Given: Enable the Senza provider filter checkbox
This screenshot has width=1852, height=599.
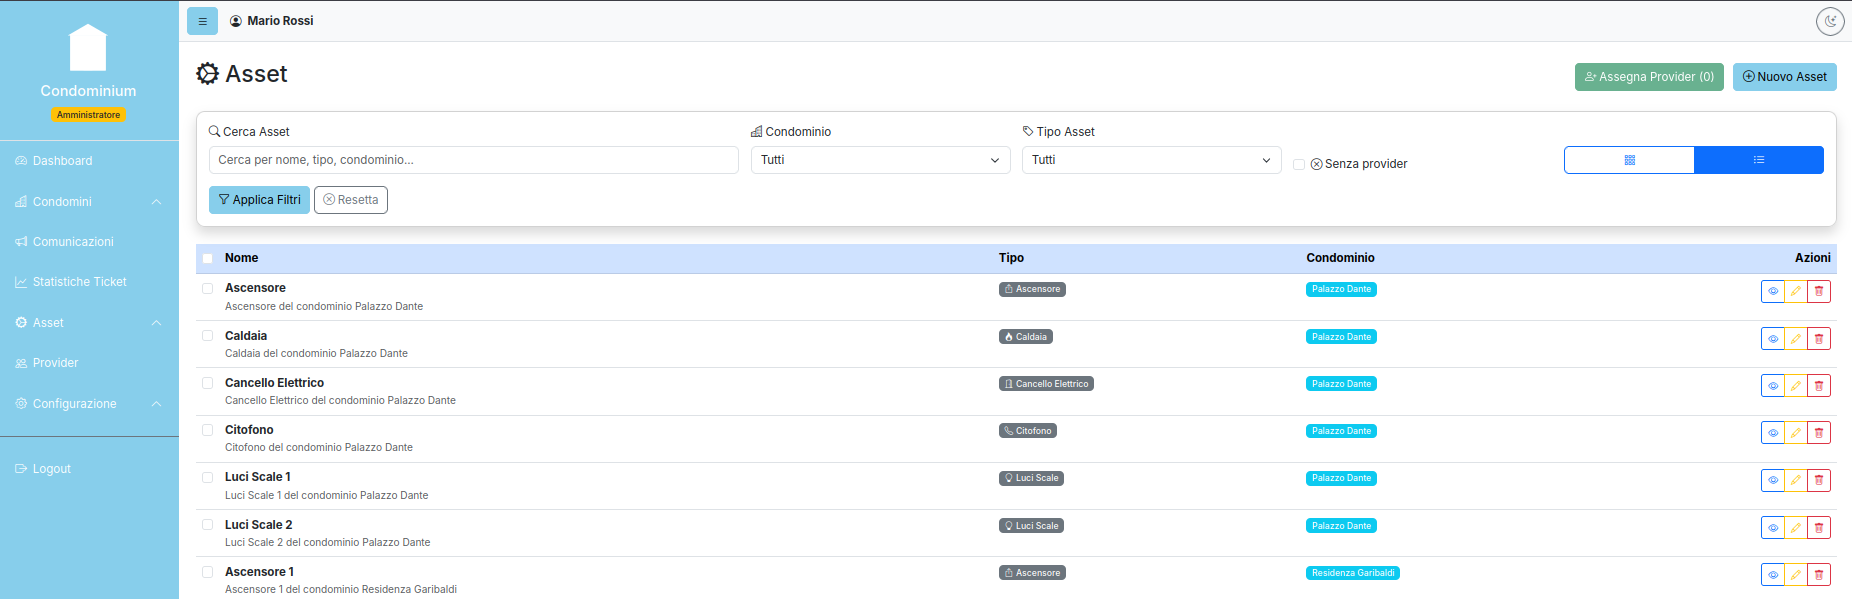Looking at the screenshot, I should tap(1299, 164).
